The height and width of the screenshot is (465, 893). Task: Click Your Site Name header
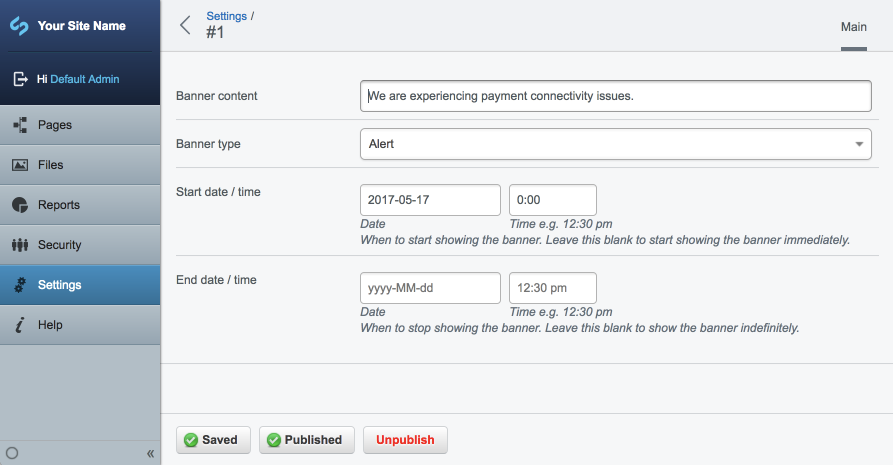(x=81, y=26)
